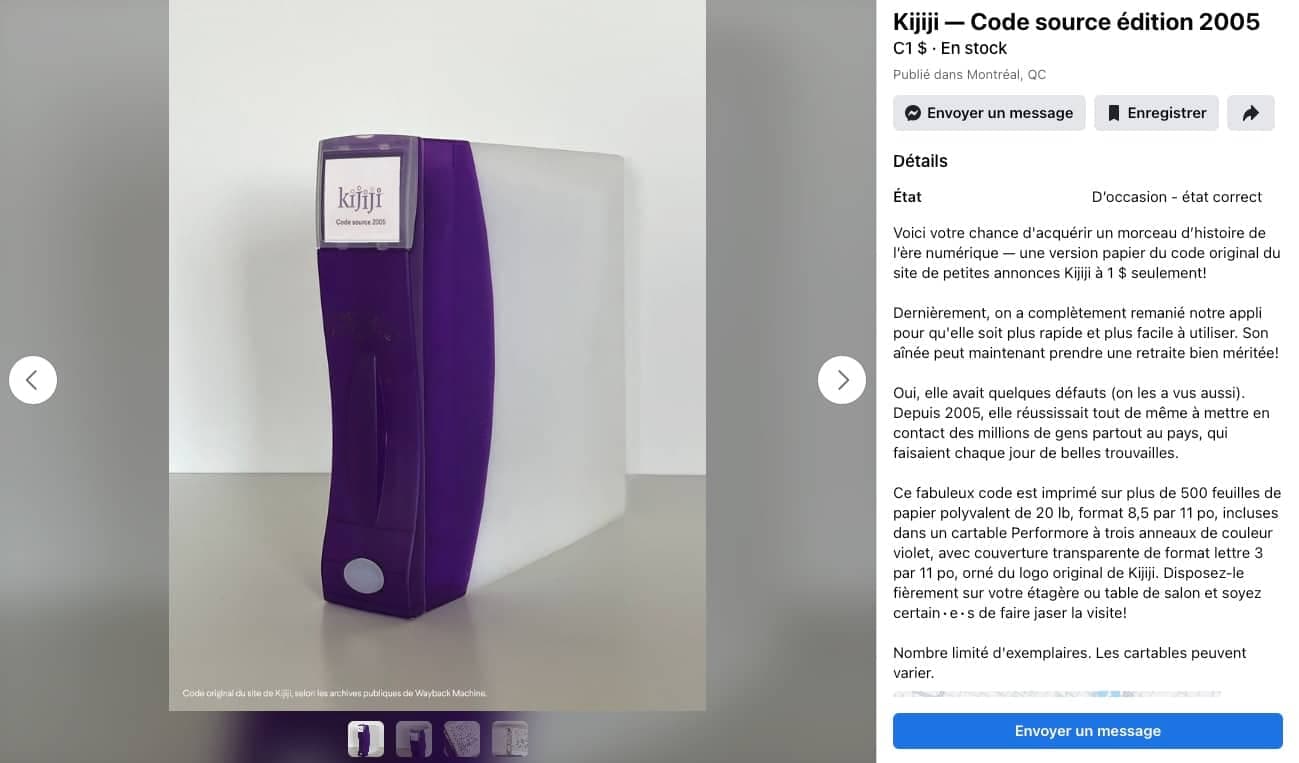1299x763 pixels.
Task: Select the first thumbnail of the purple binder
Action: [366, 739]
